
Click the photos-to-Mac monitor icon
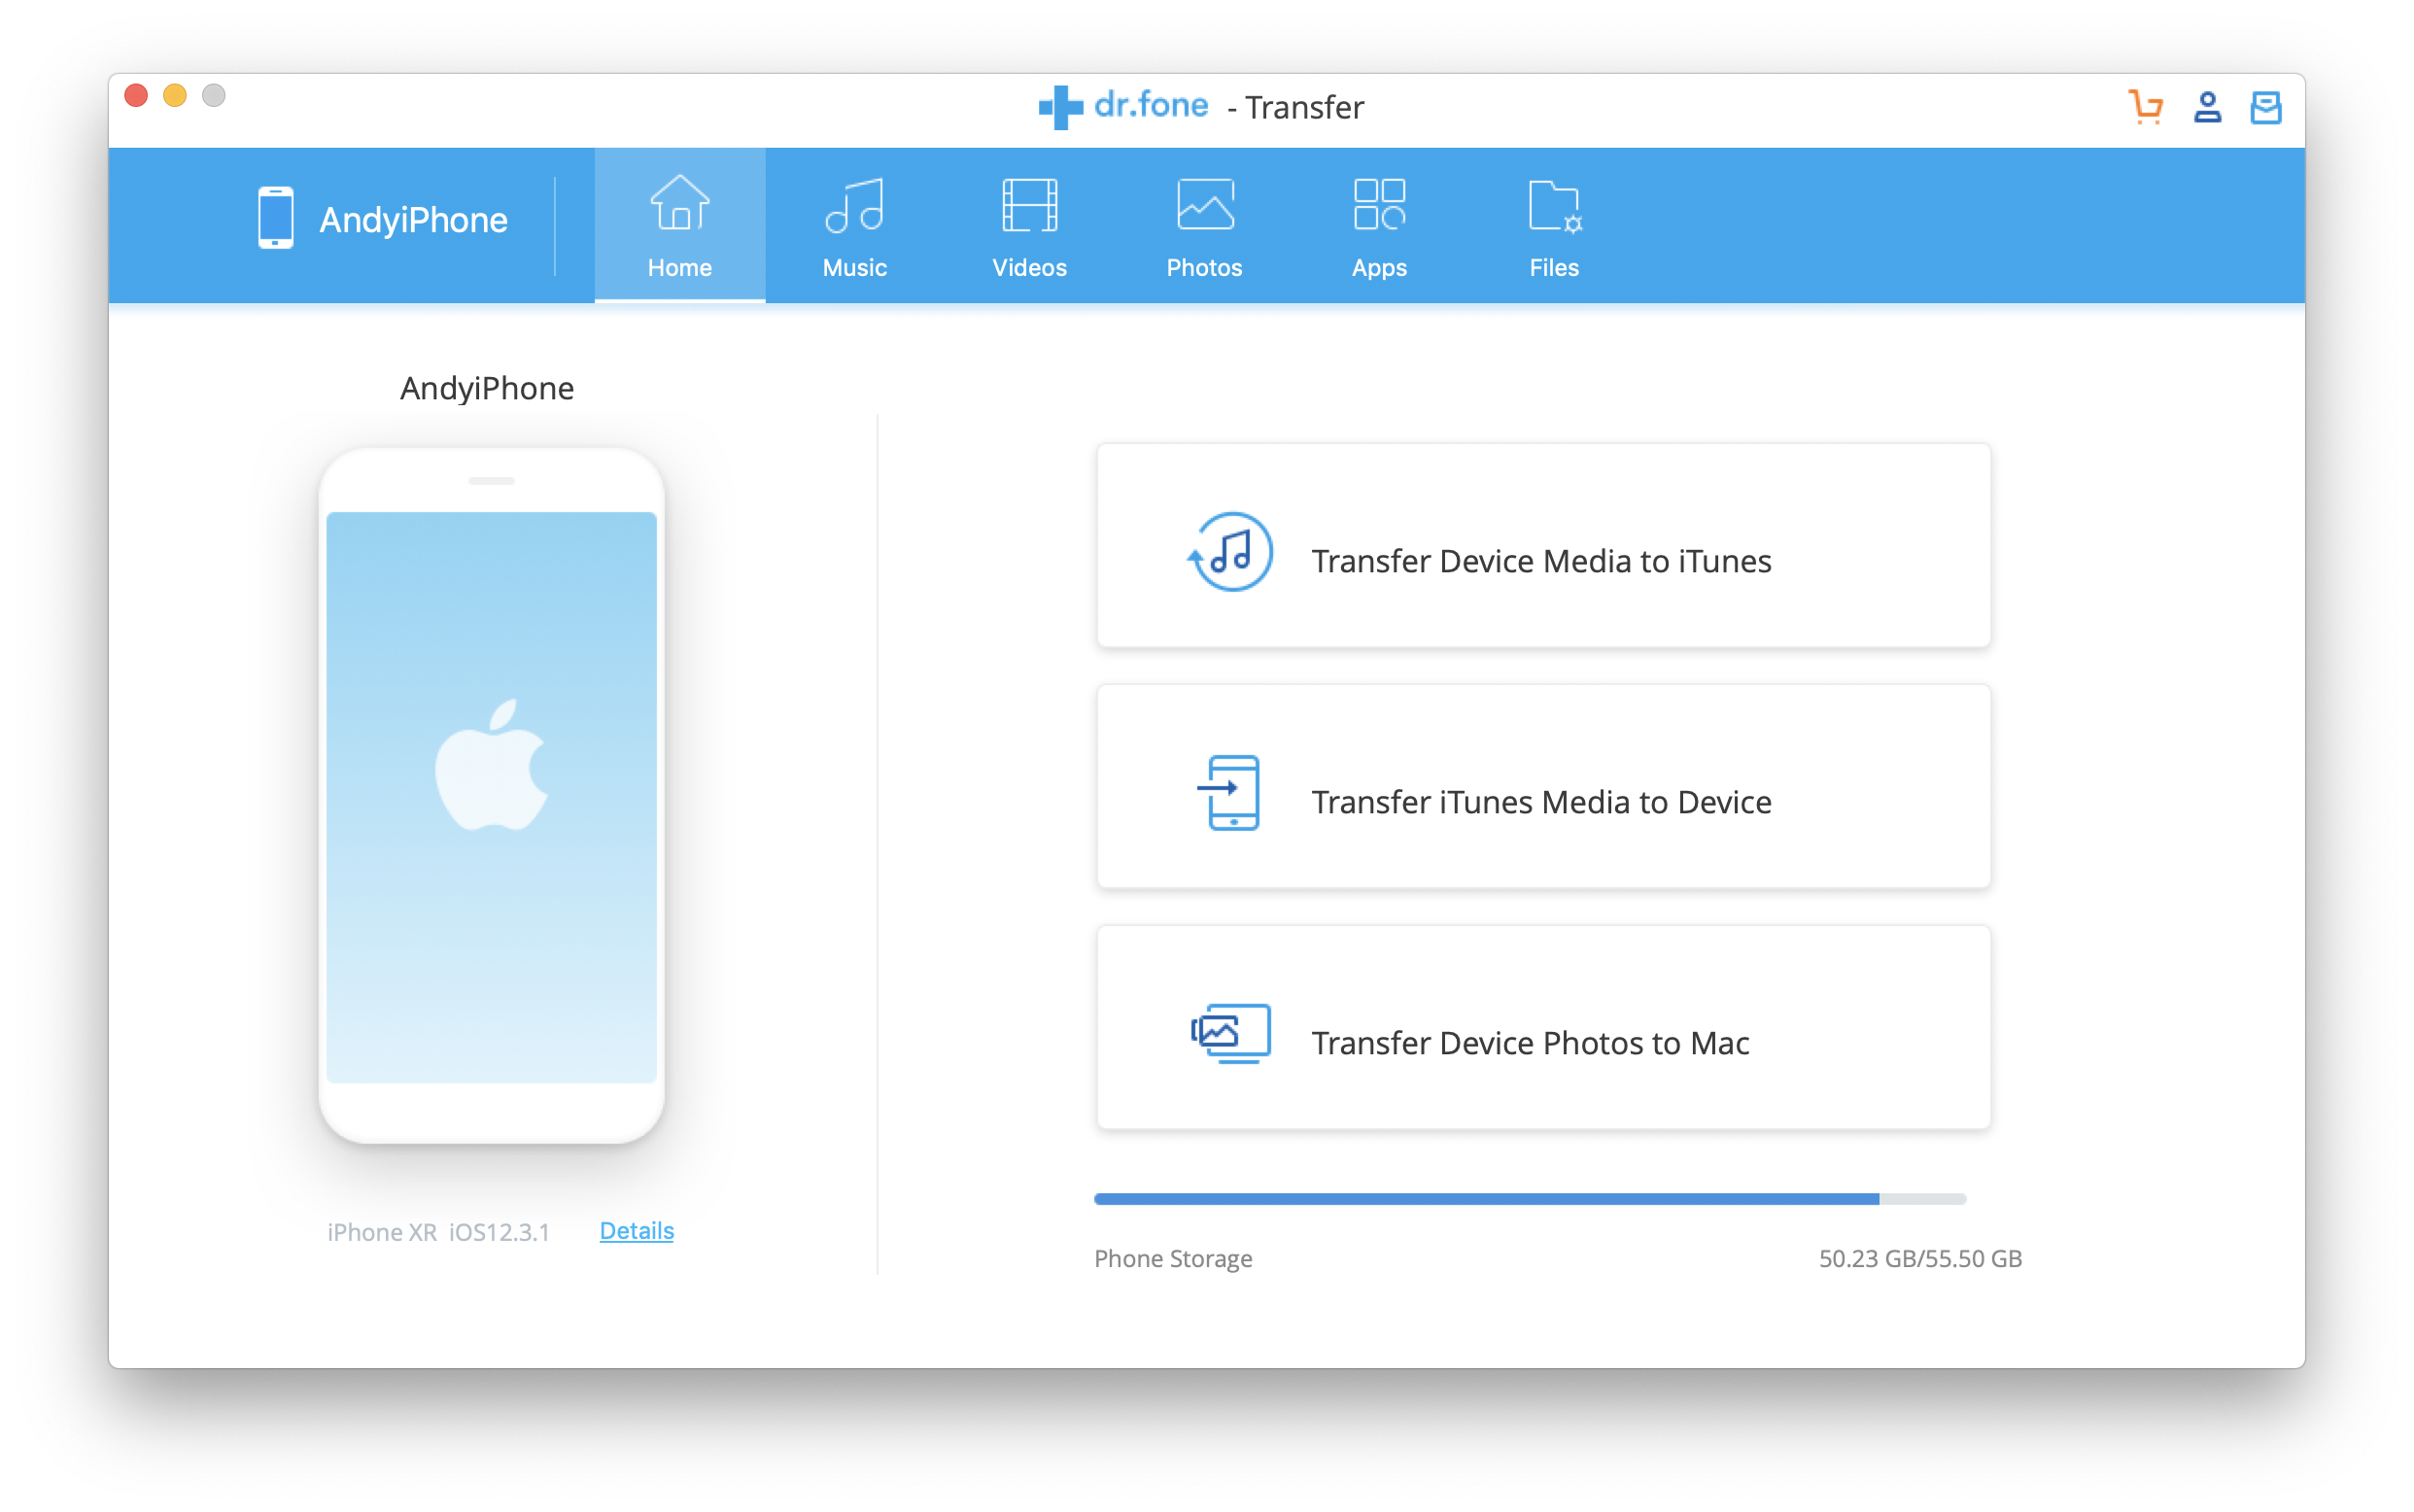(1230, 1033)
